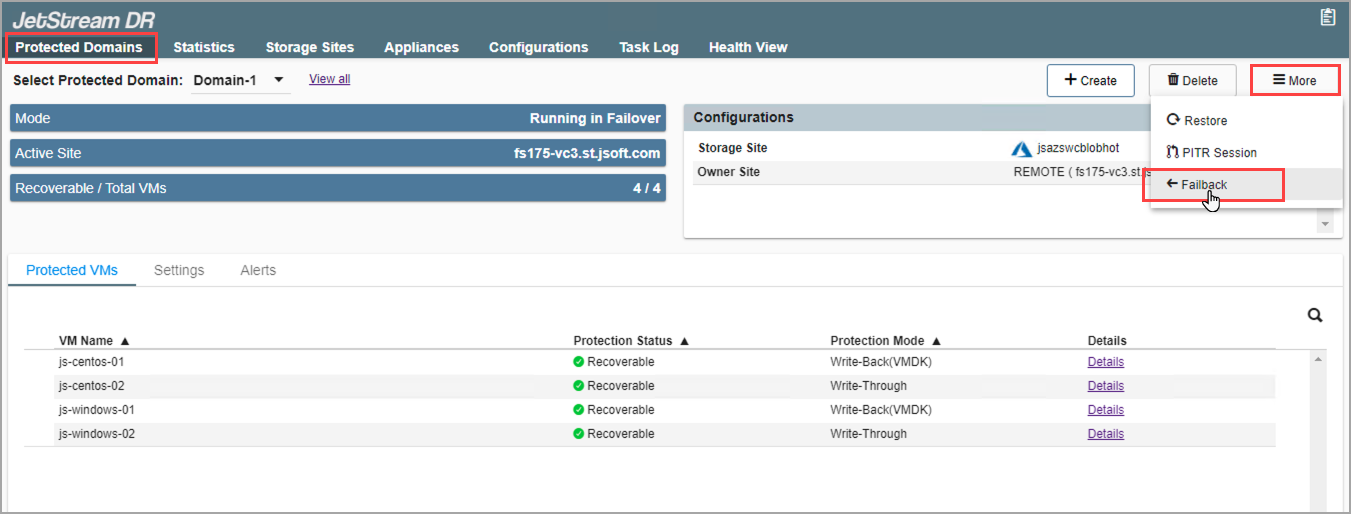
Task: Open the Domain-1 protected domain dropdown
Action: pos(279,80)
